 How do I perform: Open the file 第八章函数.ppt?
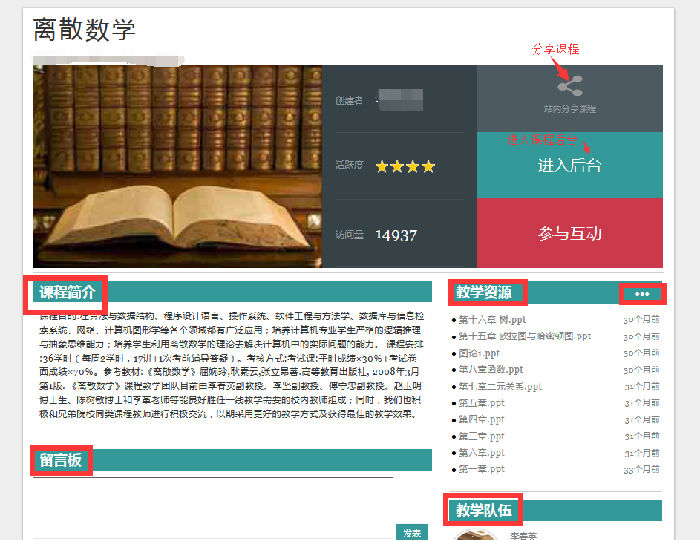click(x=490, y=369)
